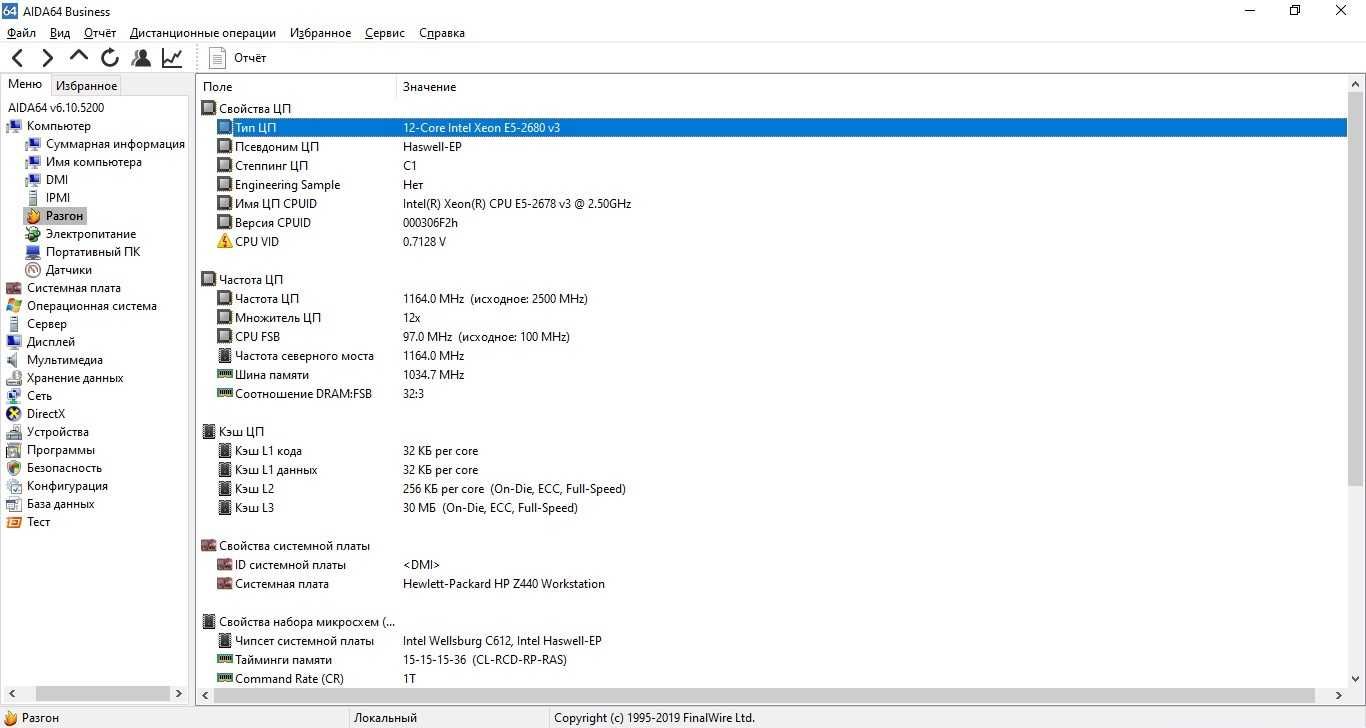This screenshot has width=1366, height=728.
Task: Expand Операционная система category
Action: tap(91, 306)
